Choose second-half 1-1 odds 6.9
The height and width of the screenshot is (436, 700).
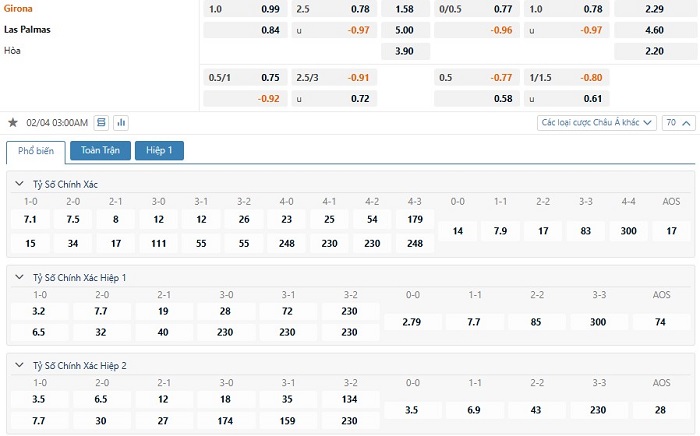coord(474,410)
